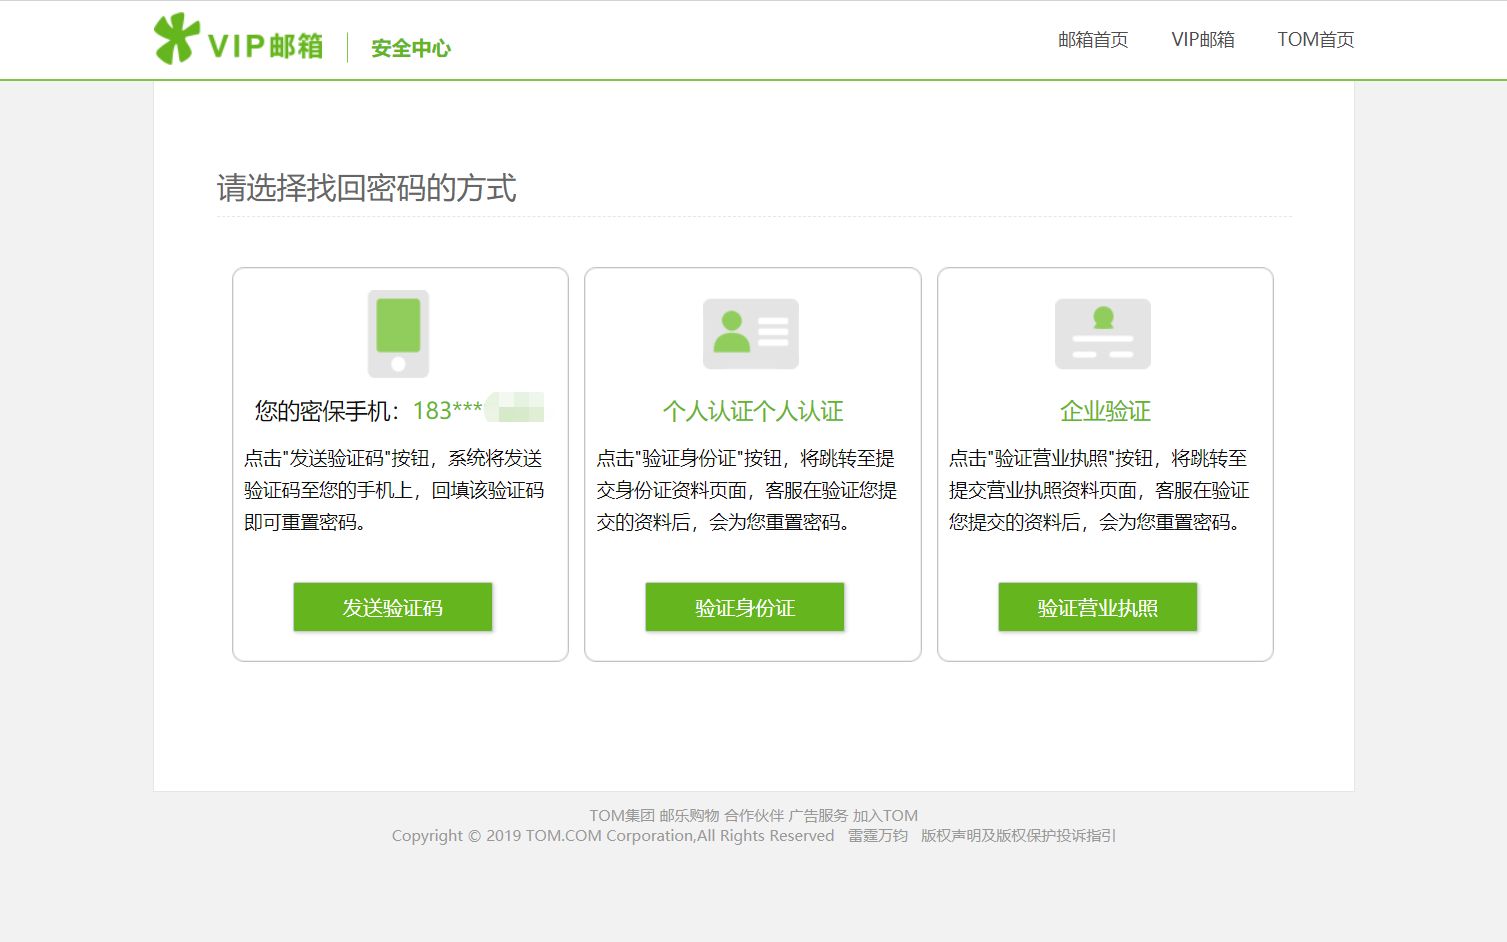Click the description text starting 点击"验证营业执照"按钮
Screen dimensions: 1507x942
tap(1099, 490)
